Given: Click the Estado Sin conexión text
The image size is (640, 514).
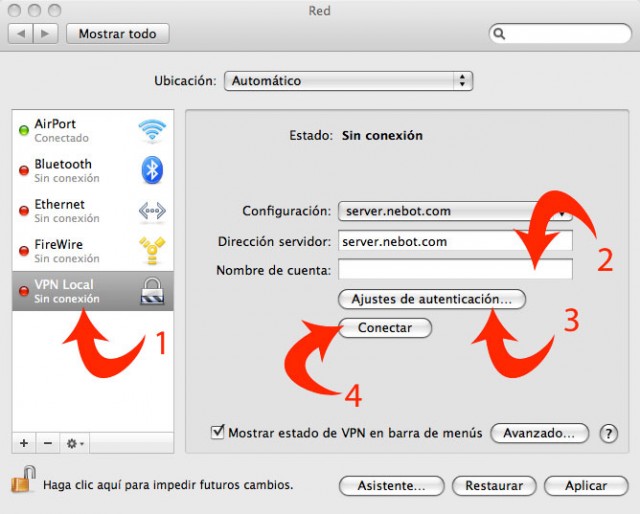Looking at the screenshot, I should 356,136.
